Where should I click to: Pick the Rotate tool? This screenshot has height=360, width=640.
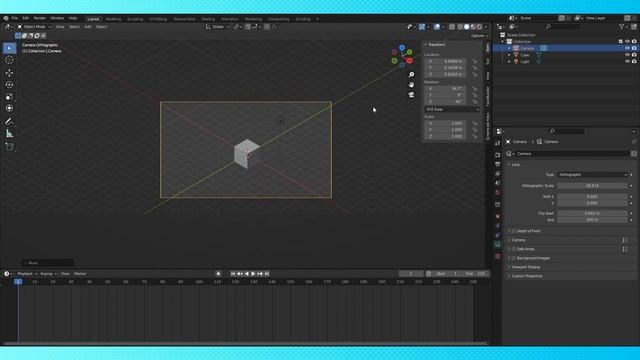point(9,85)
